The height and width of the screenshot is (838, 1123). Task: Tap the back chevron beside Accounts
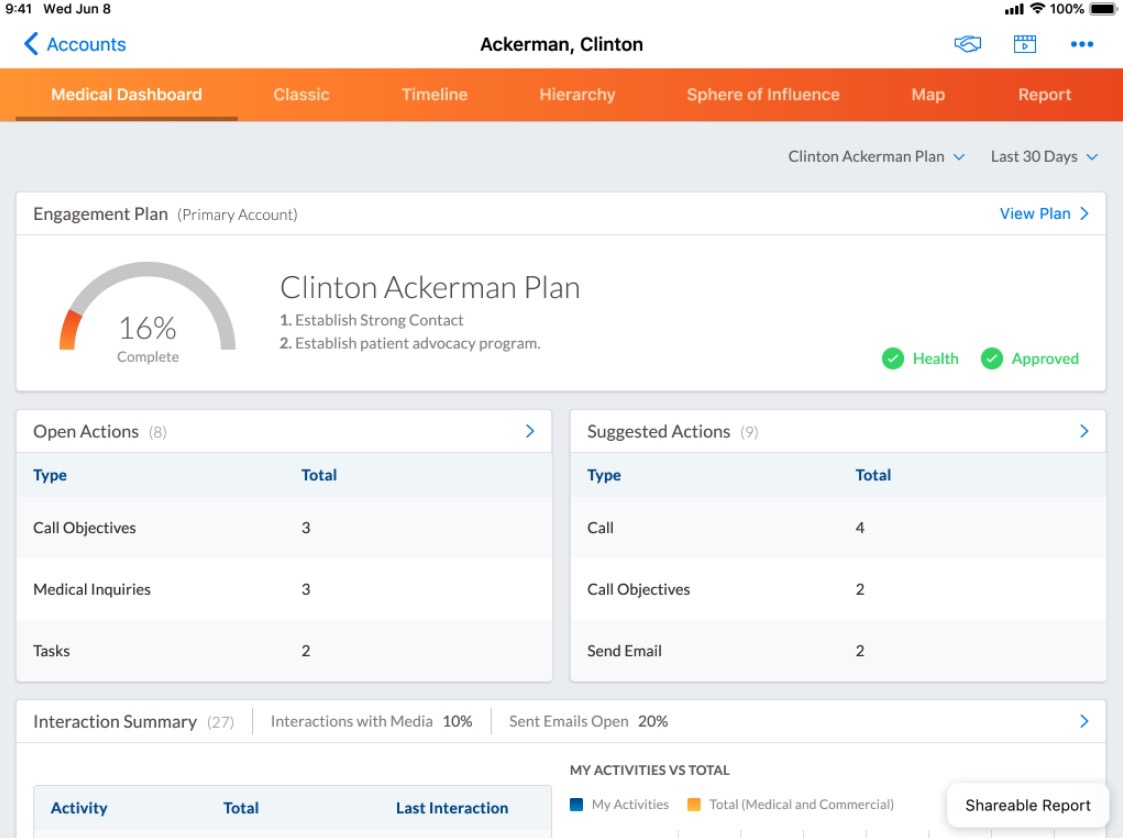[x=31, y=44]
